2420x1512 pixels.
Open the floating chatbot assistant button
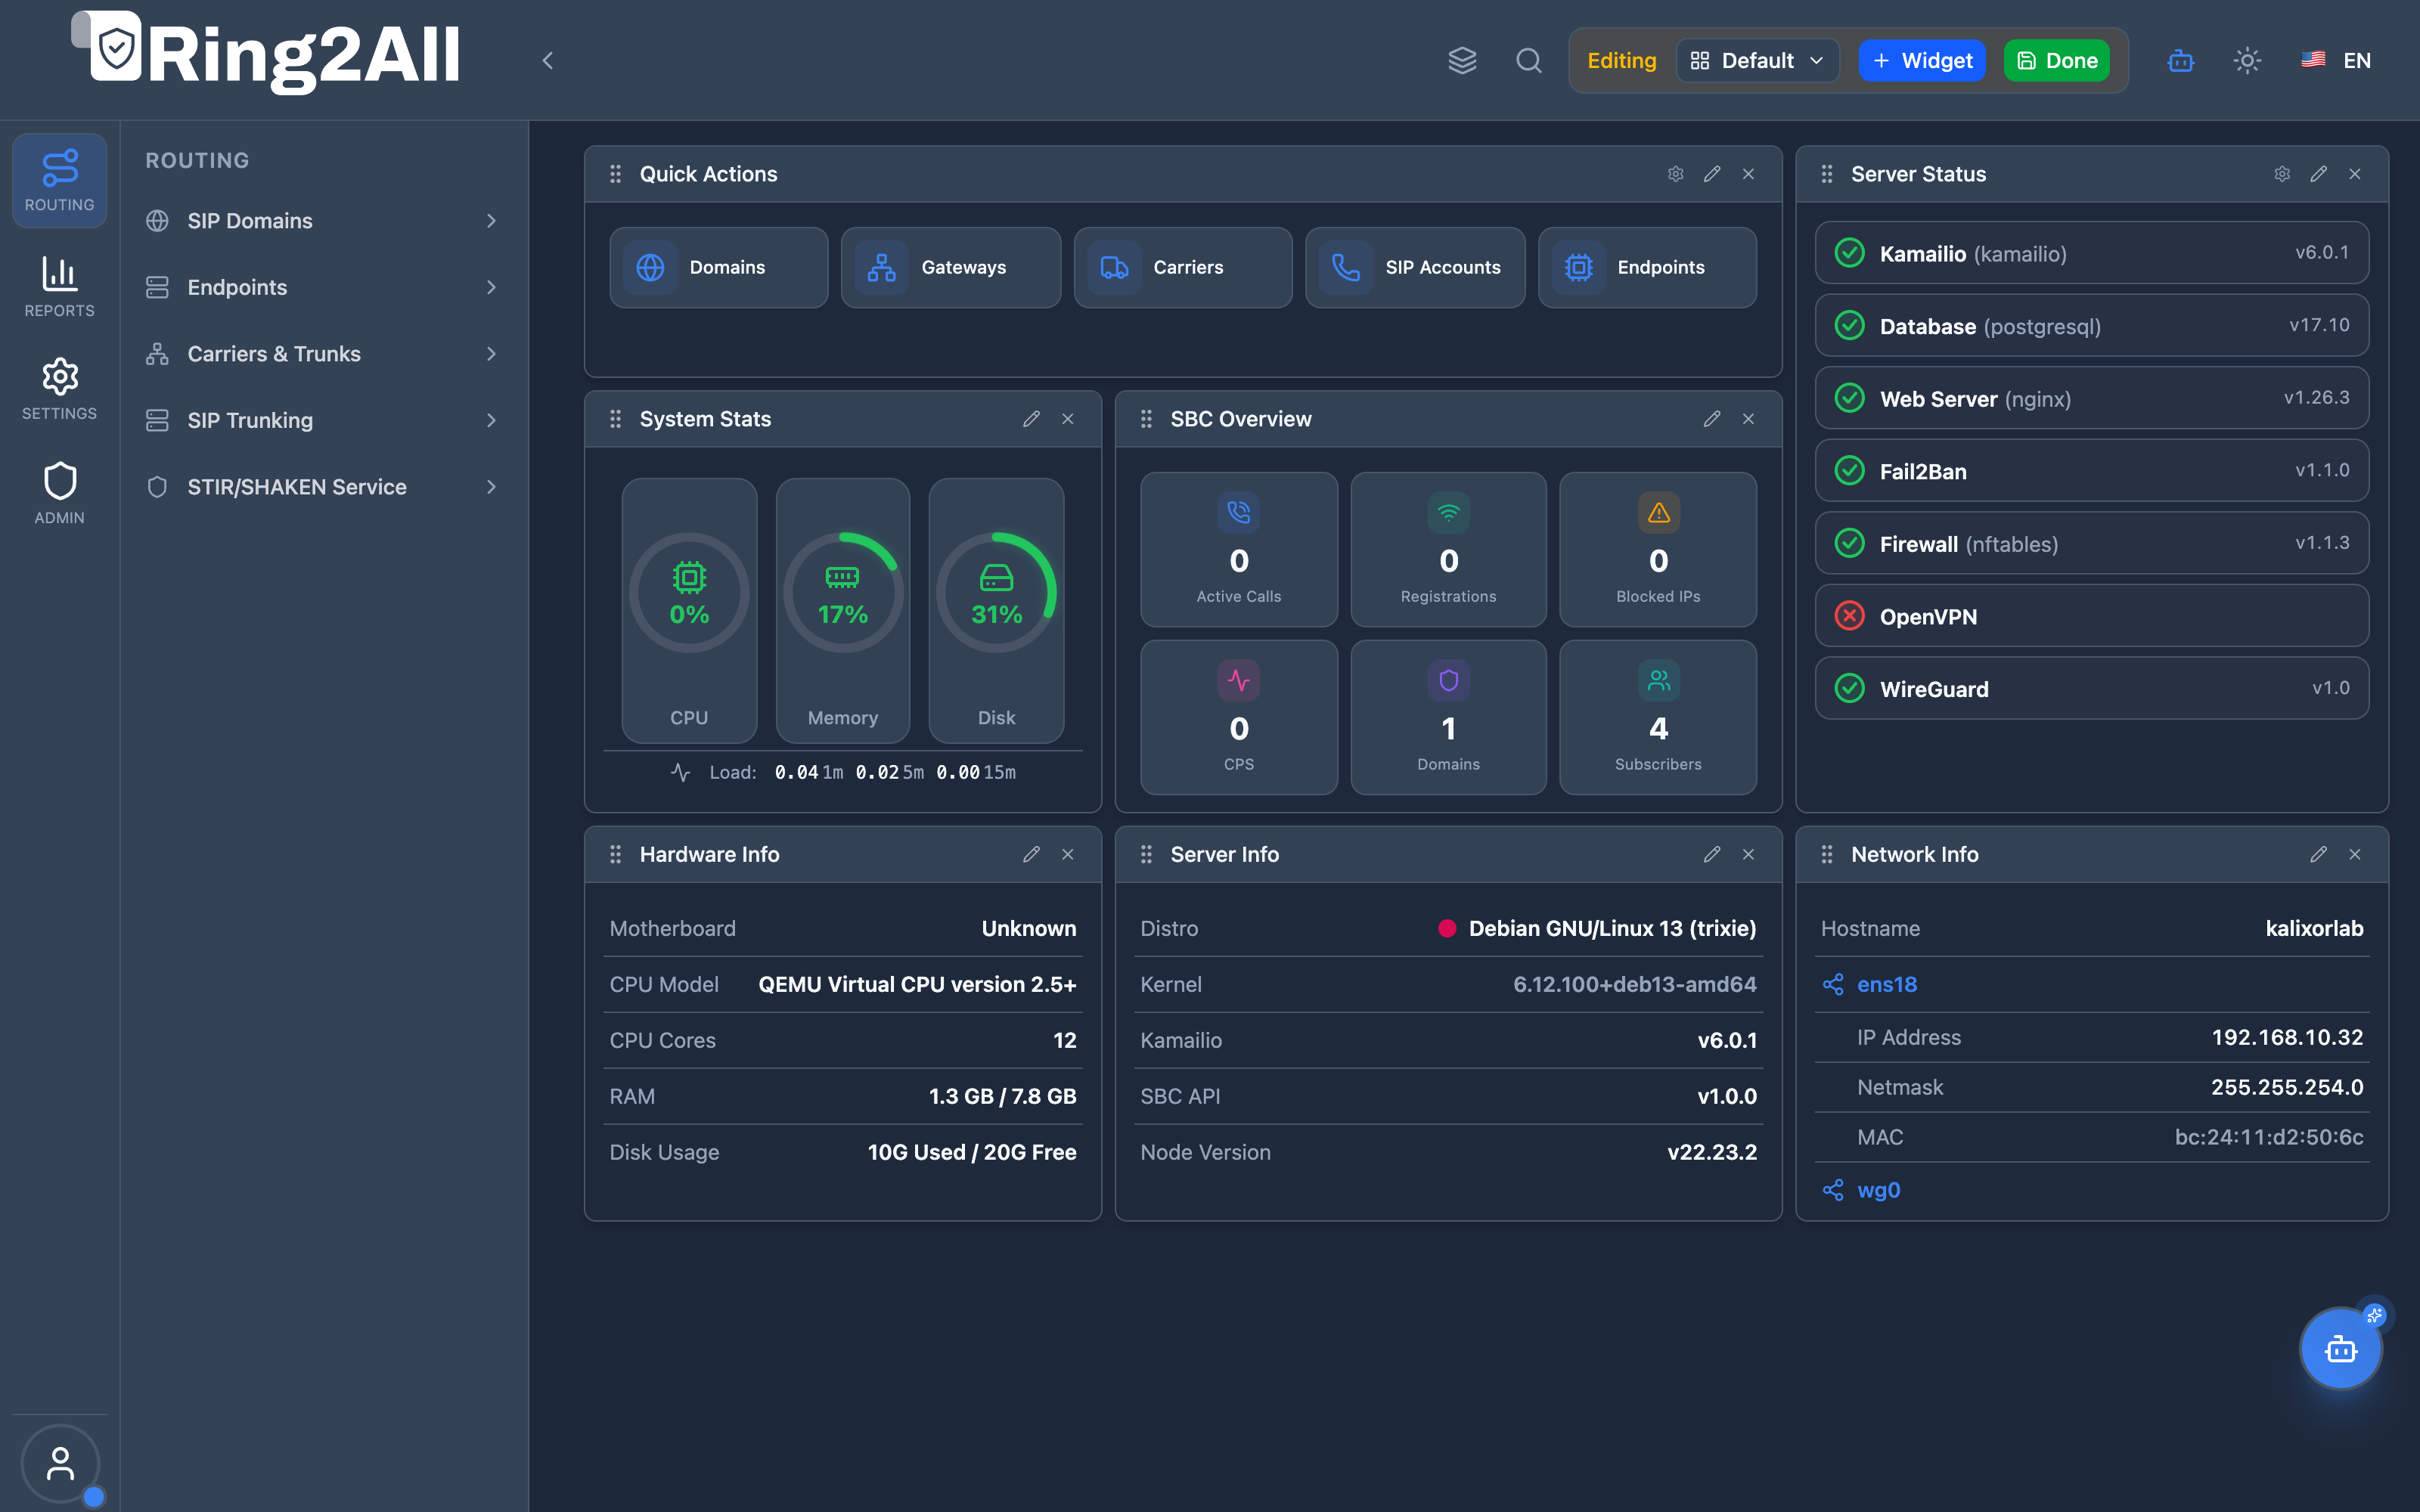click(x=2340, y=1349)
